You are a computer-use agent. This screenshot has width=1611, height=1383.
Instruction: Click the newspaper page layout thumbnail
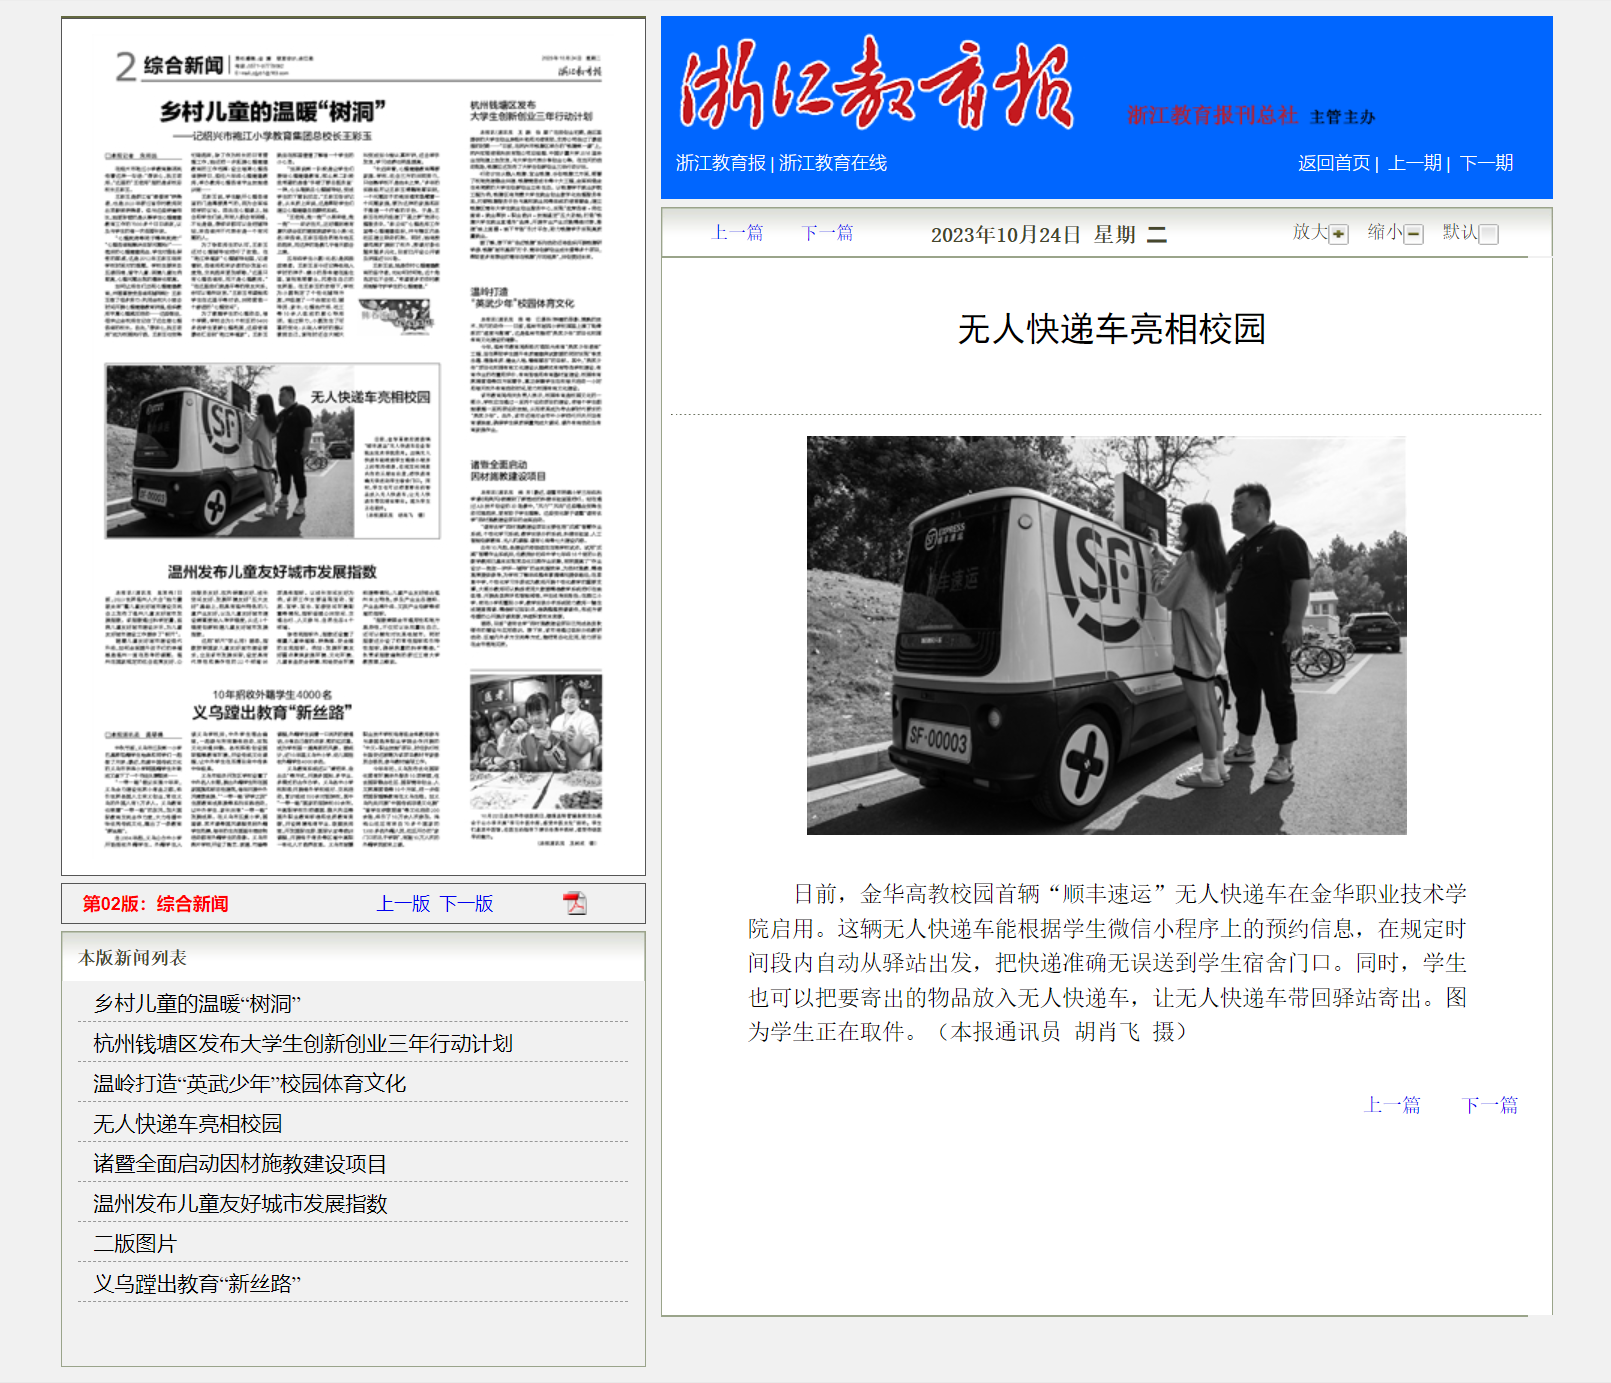point(353,447)
